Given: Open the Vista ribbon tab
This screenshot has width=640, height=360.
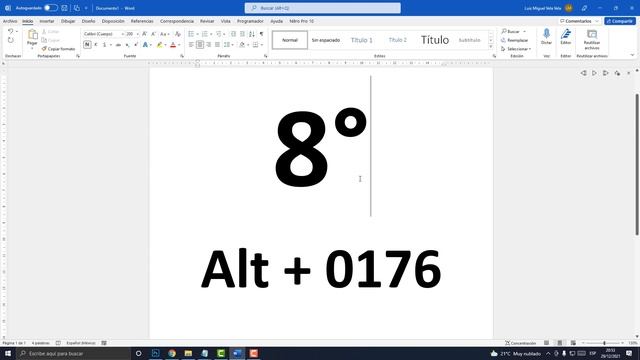Looking at the screenshot, I should (226, 21).
